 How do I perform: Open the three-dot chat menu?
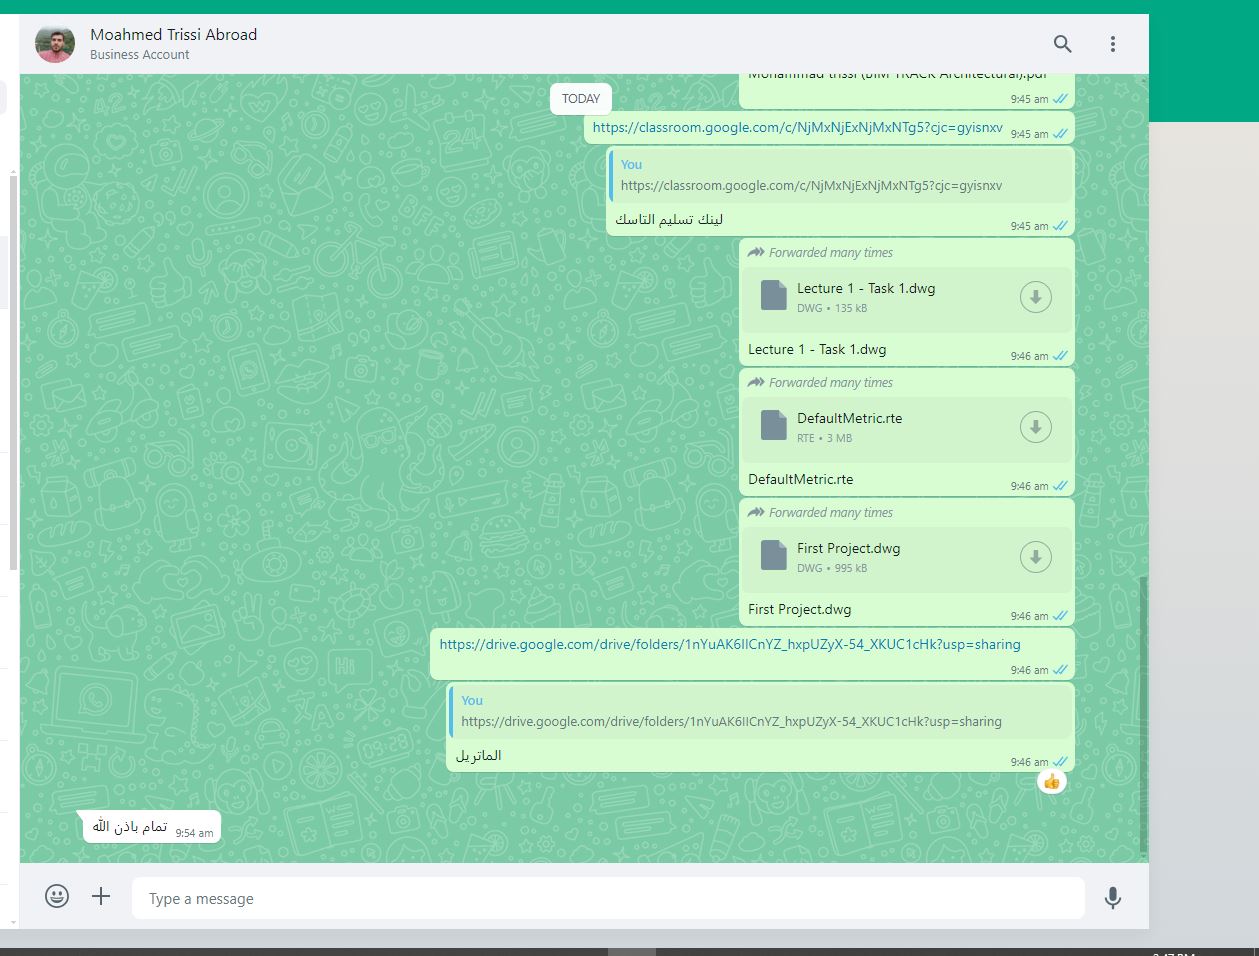tap(1112, 44)
